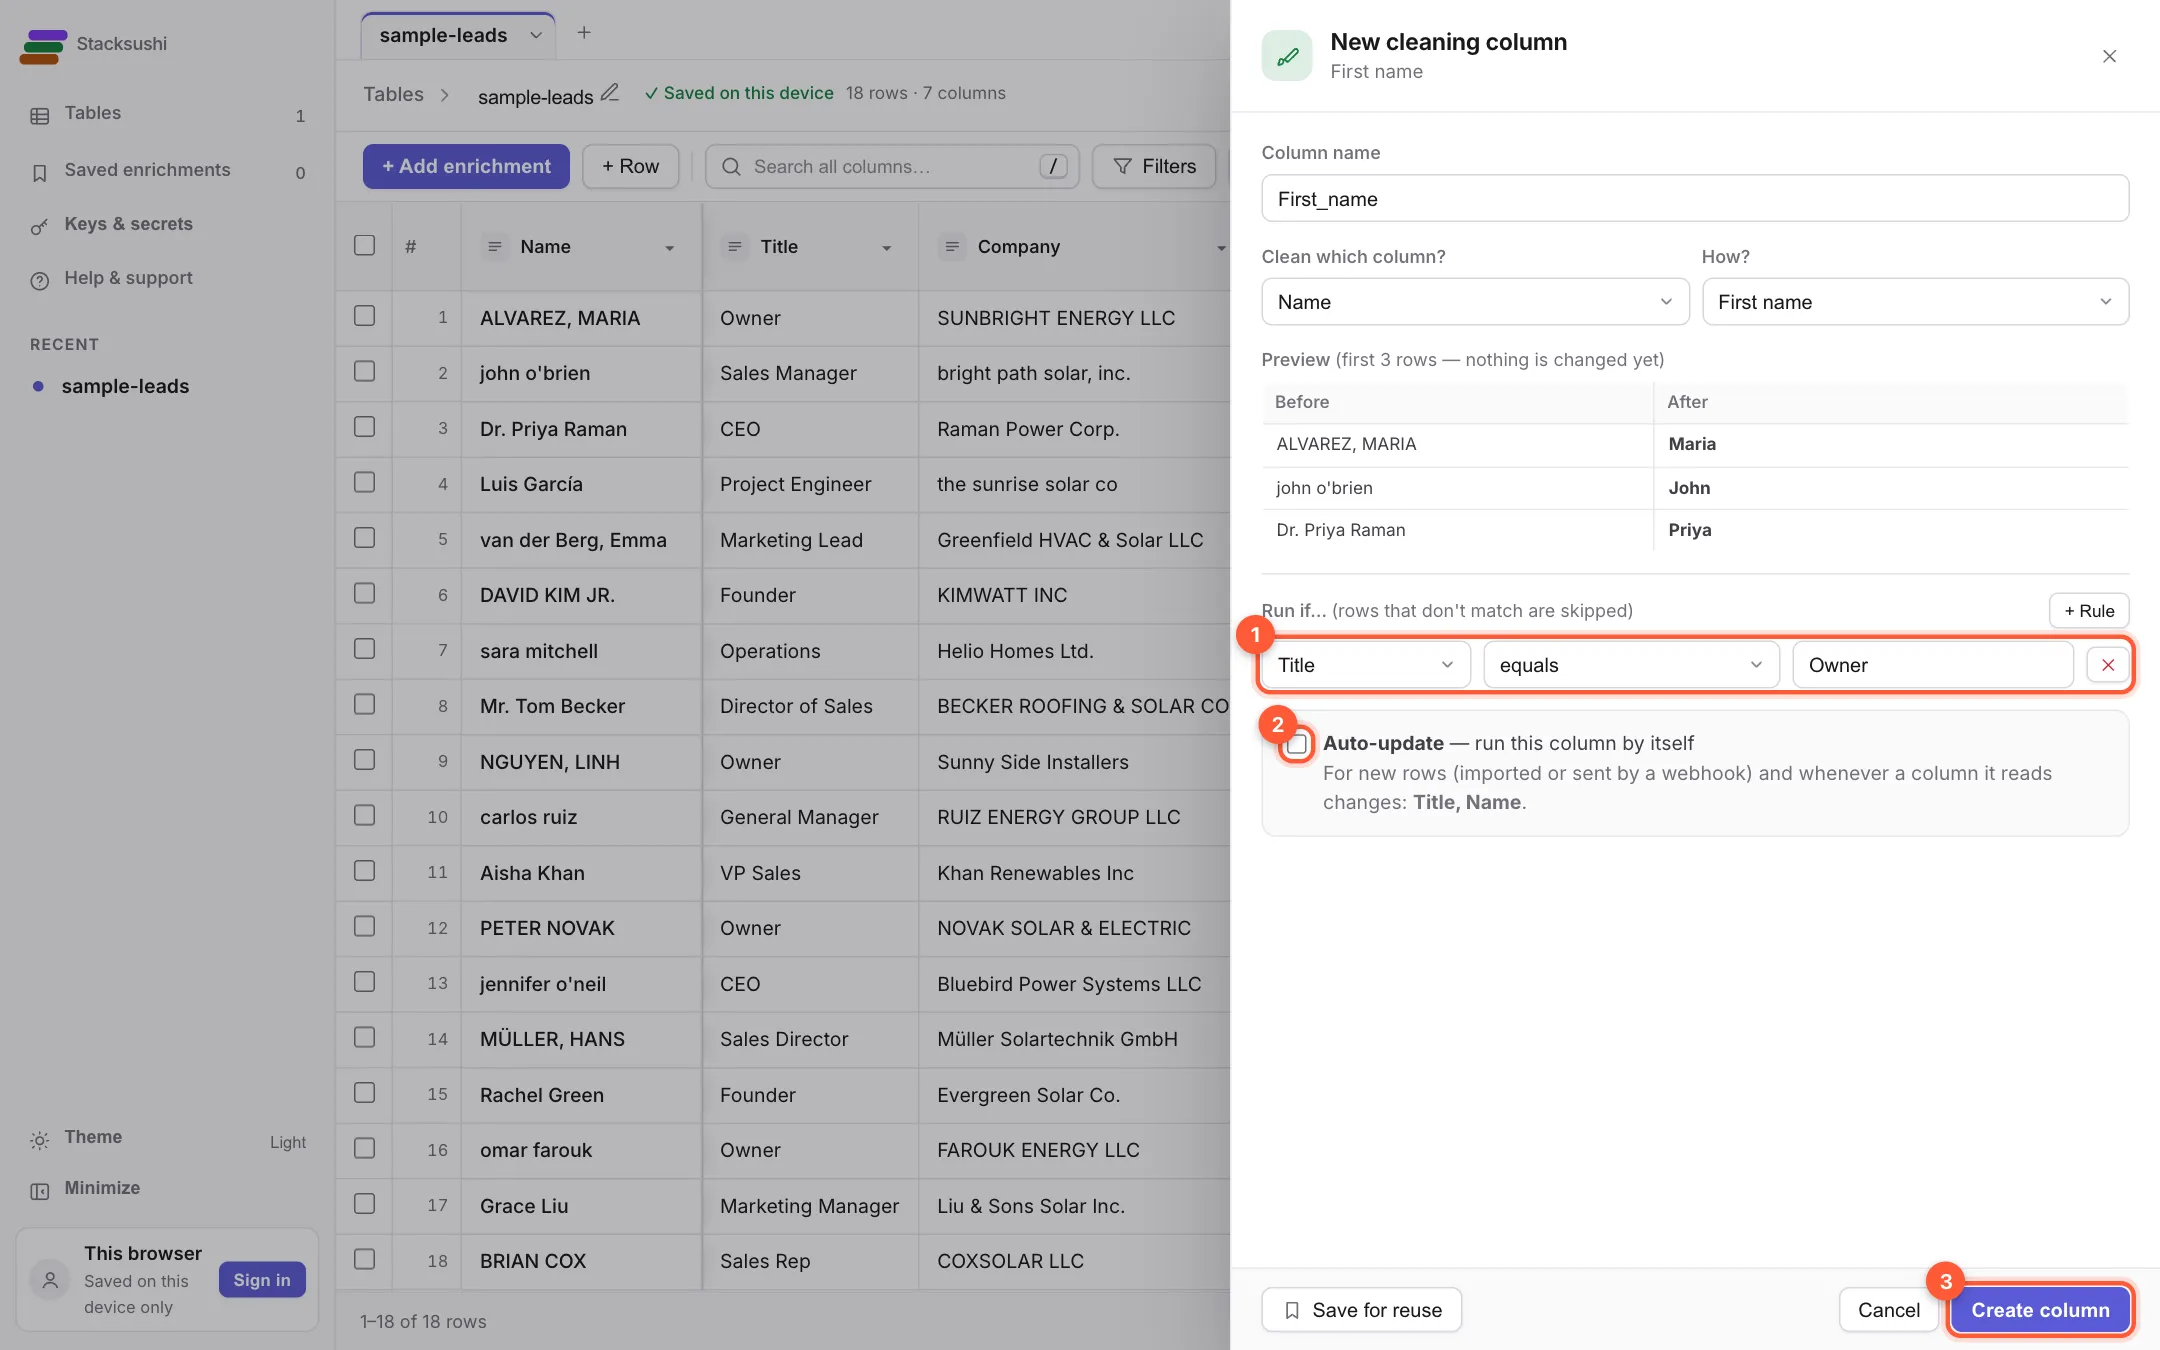
Task: Go to Keys & secrets
Action: [167, 225]
